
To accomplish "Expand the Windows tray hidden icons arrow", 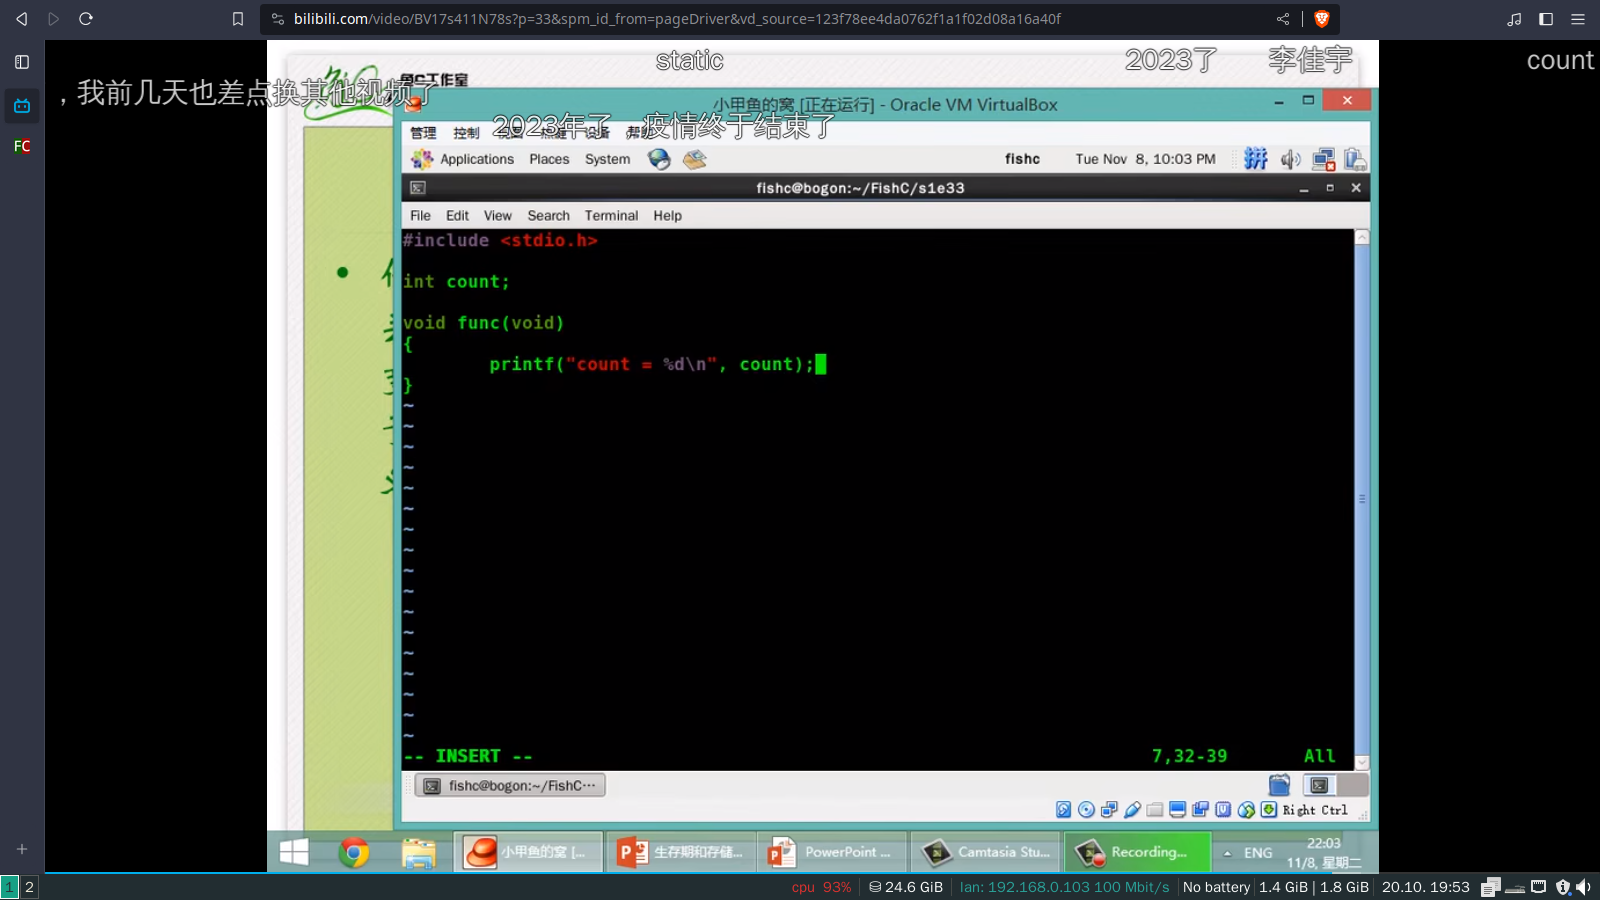I will [x=1227, y=853].
